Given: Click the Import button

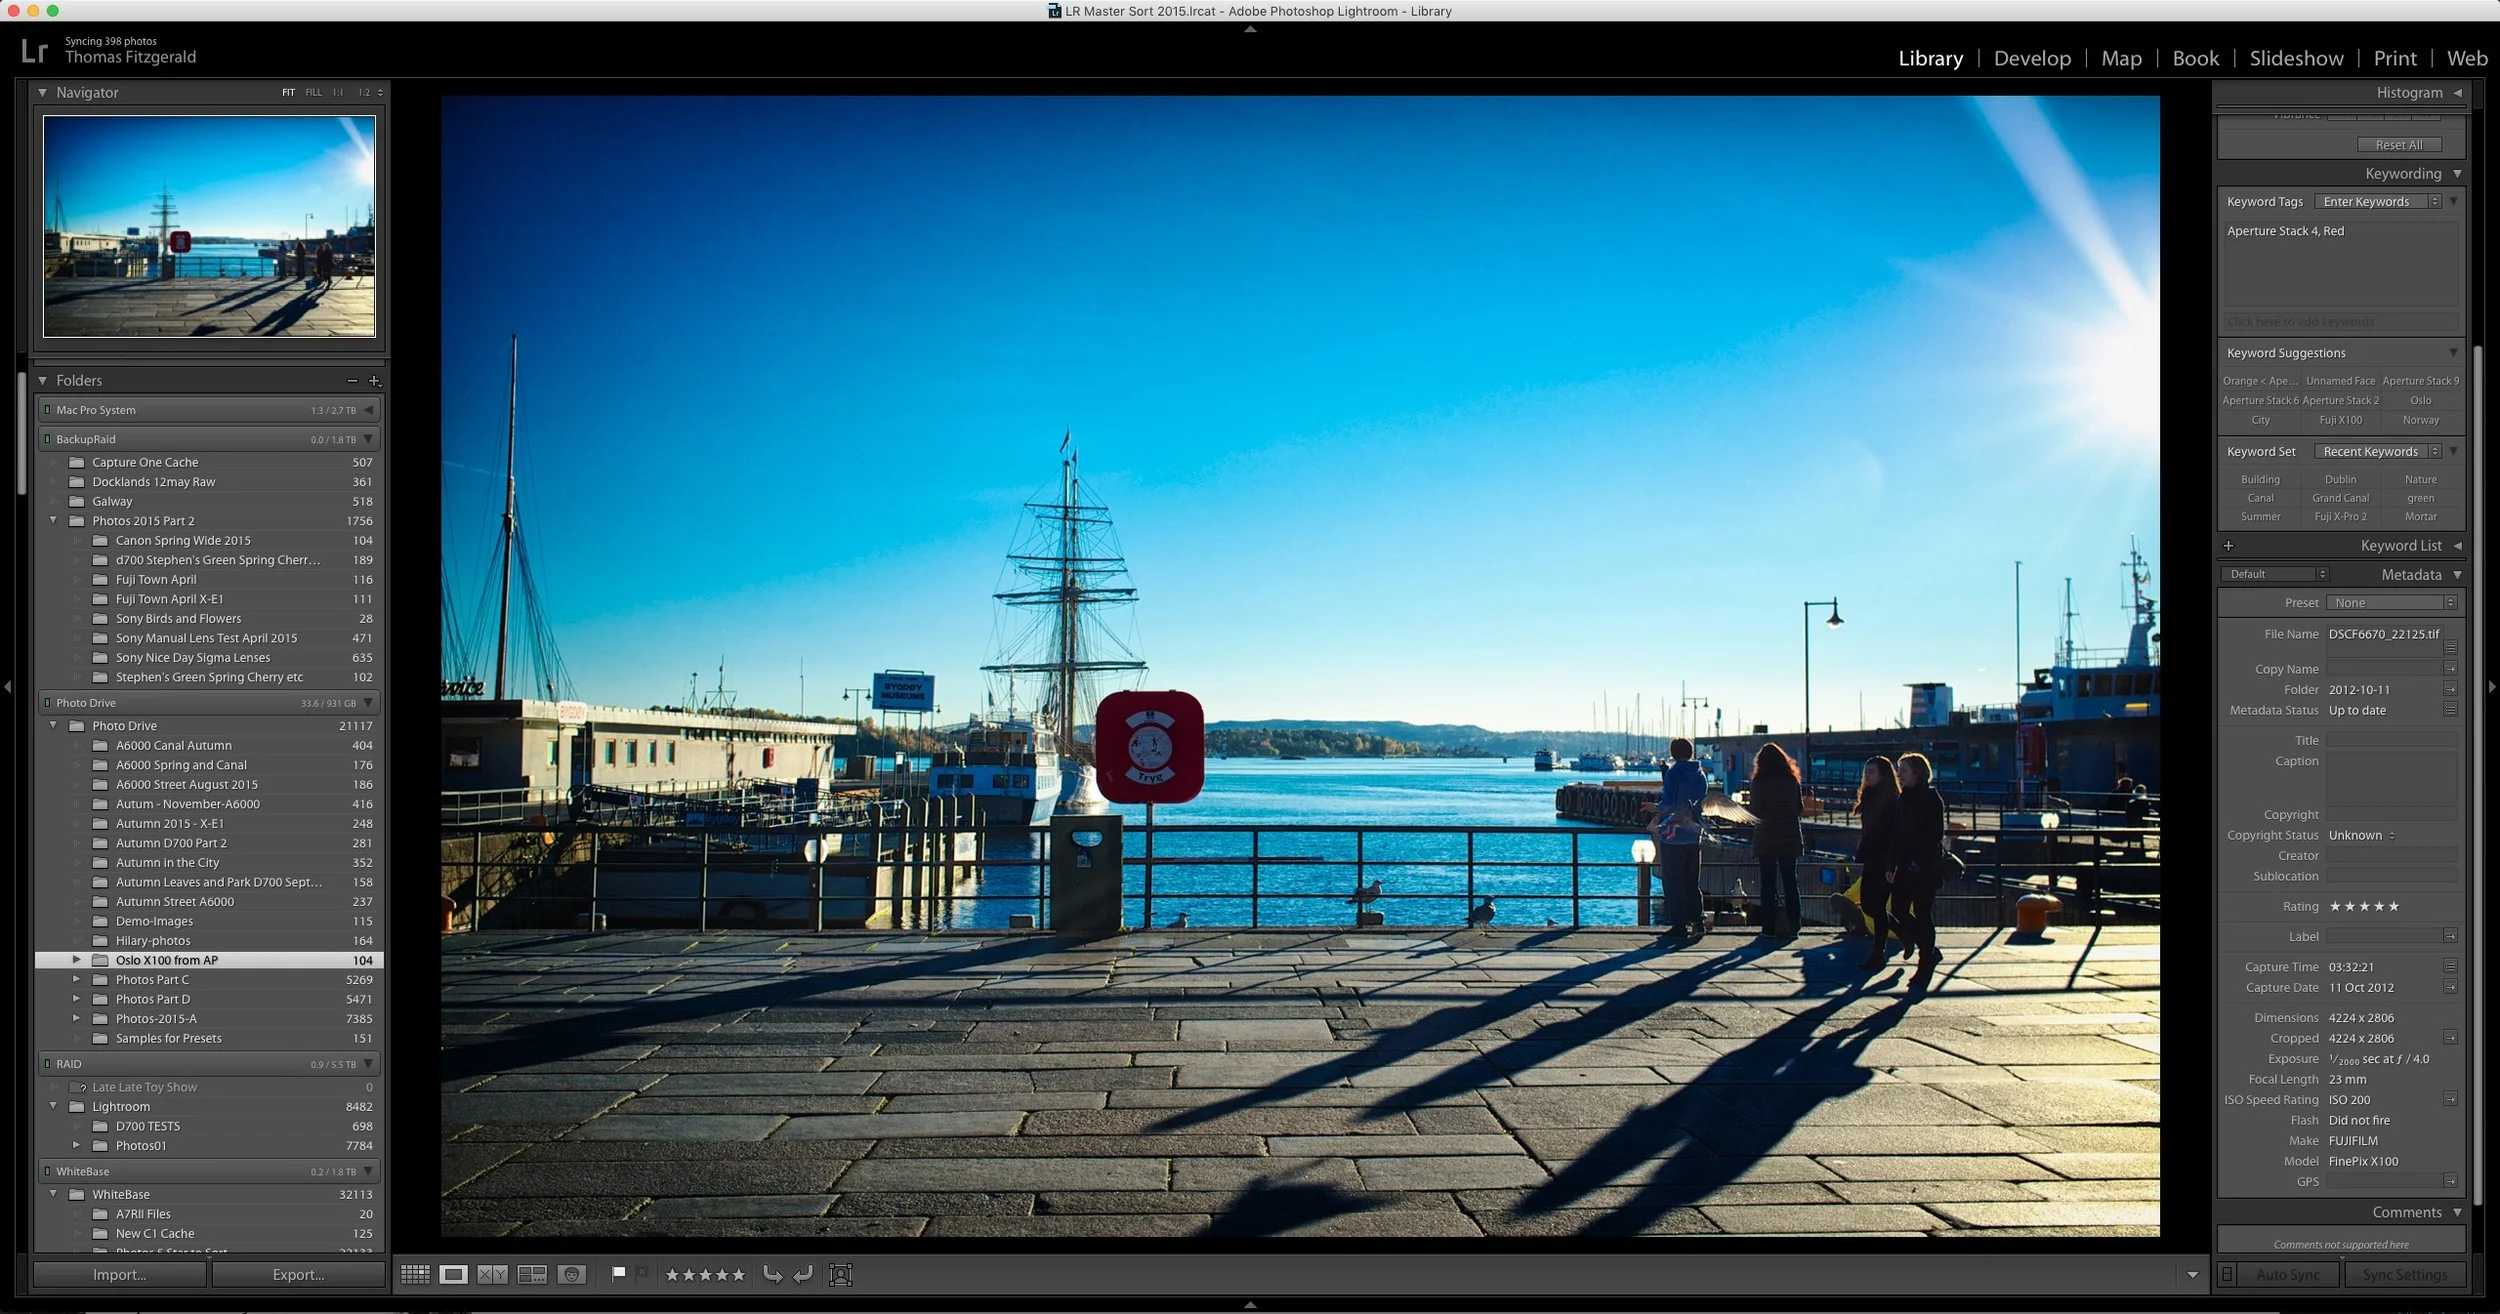Looking at the screenshot, I should (x=118, y=1274).
